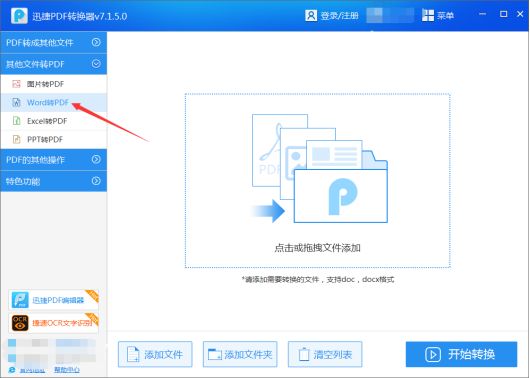Open the 菜单 menu label
Image resolution: width=530 pixels, height=378 pixels.
click(x=445, y=16)
